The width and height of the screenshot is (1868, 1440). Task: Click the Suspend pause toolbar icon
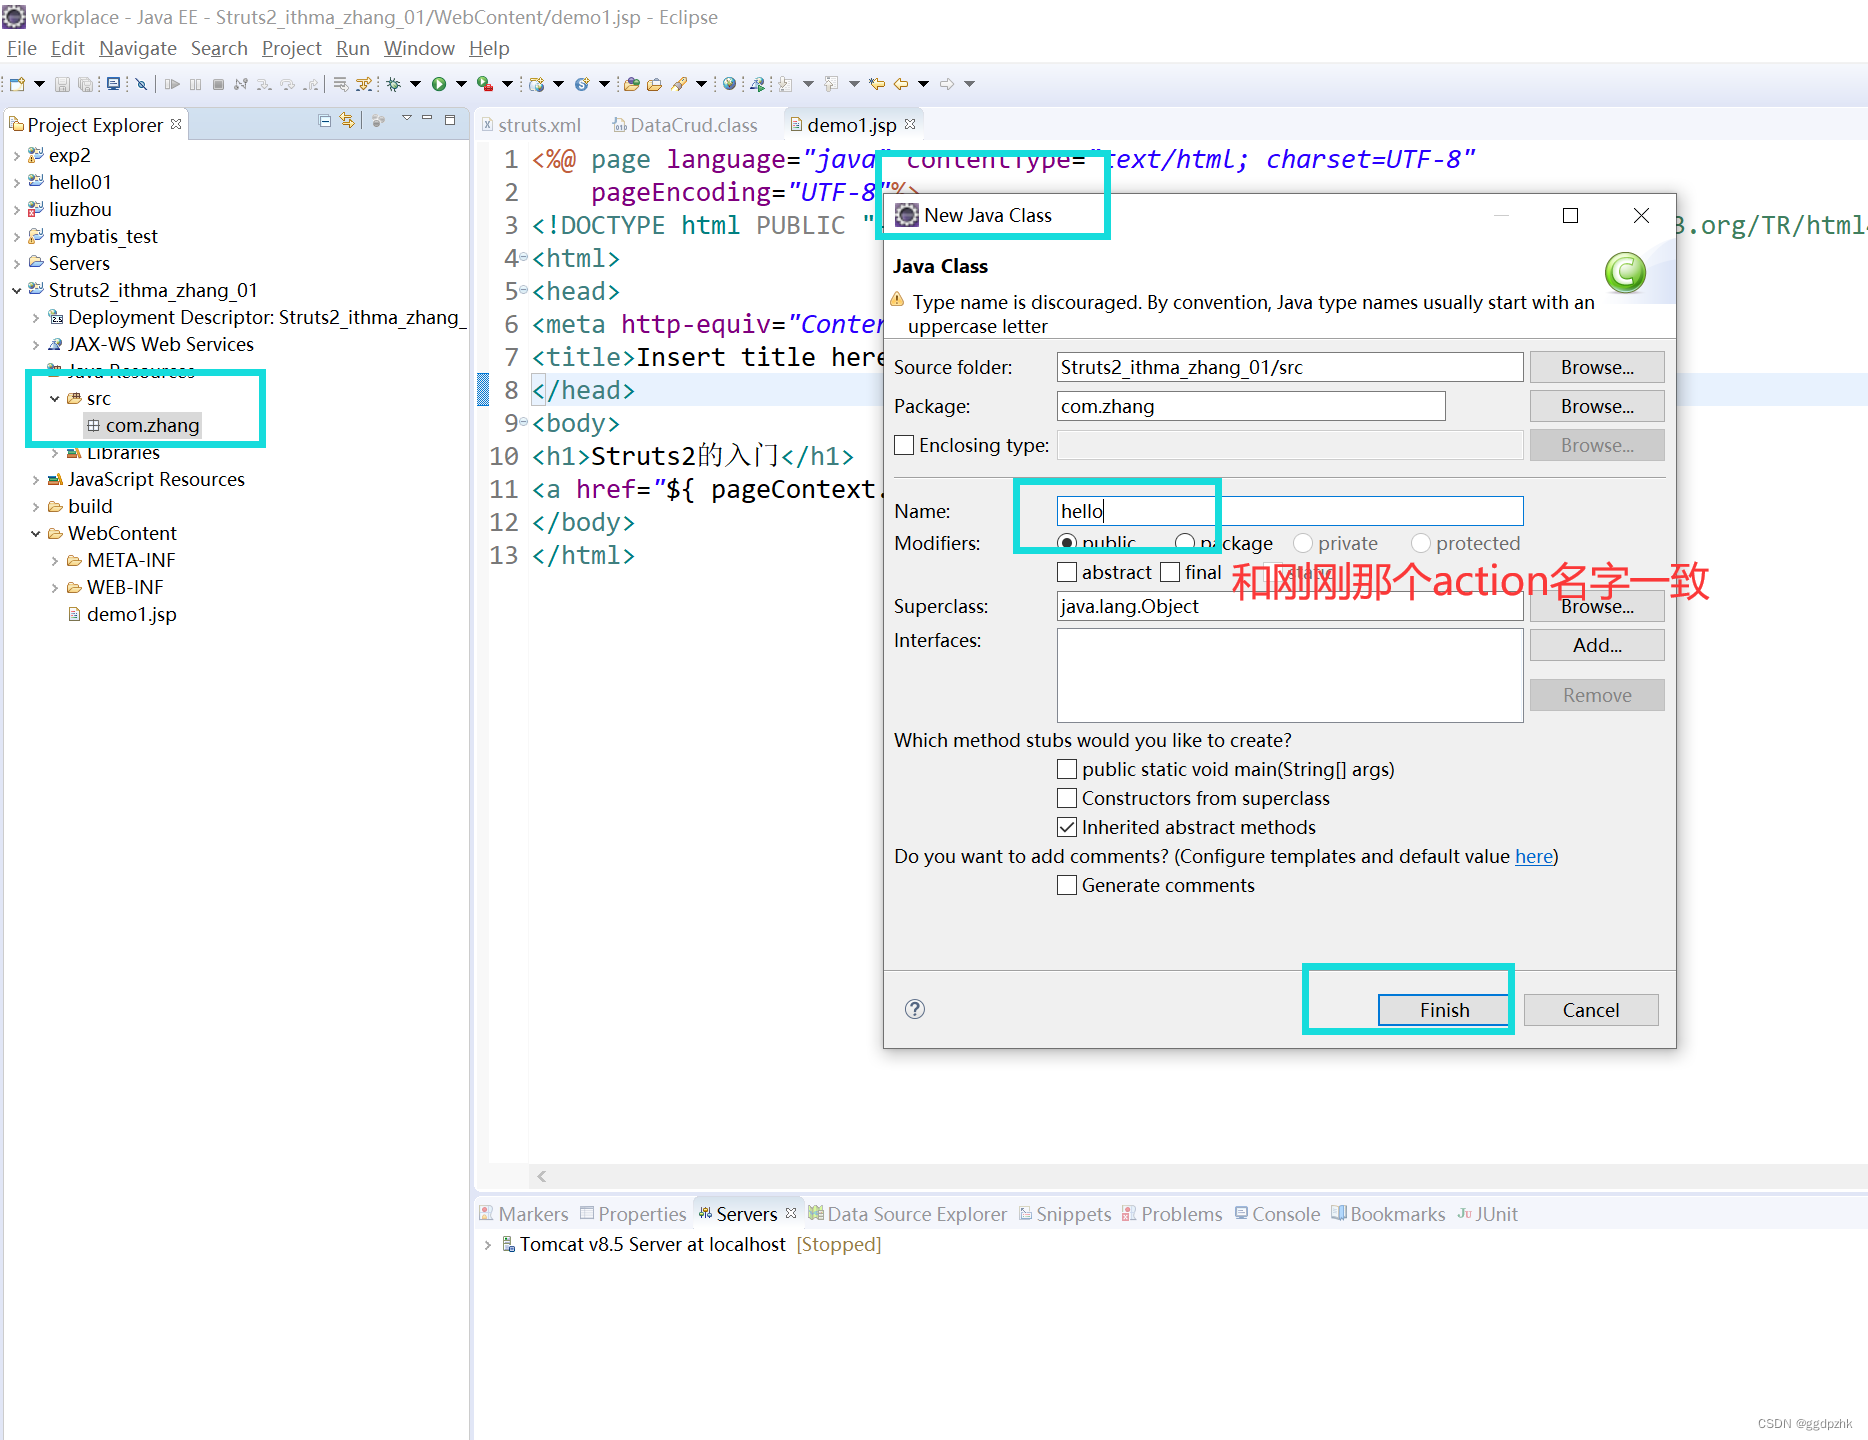[195, 84]
